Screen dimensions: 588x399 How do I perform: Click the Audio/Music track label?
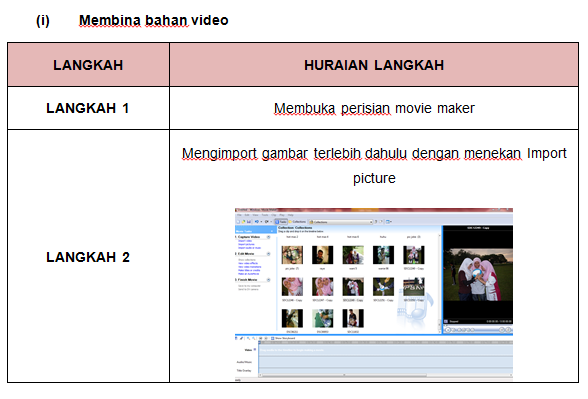click(244, 362)
